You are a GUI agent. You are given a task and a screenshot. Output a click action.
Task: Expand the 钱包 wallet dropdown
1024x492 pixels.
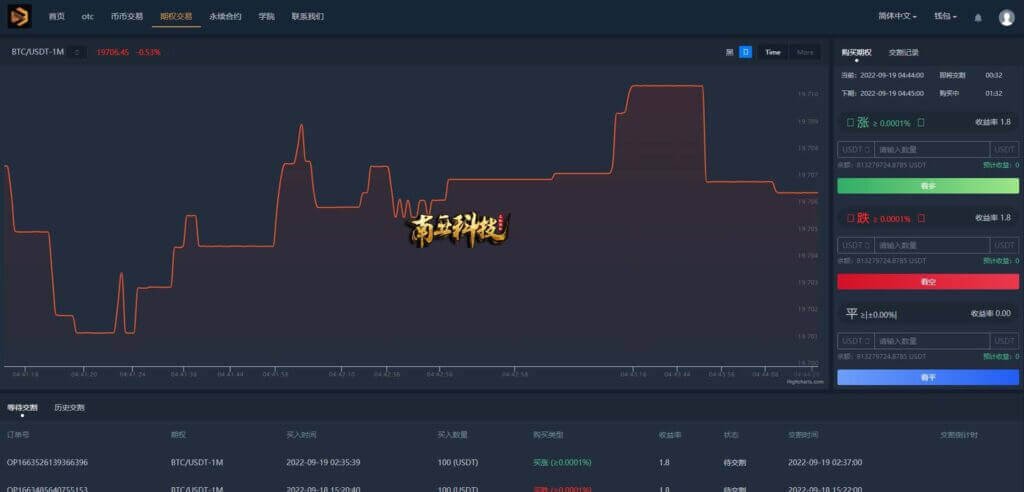[945, 17]
